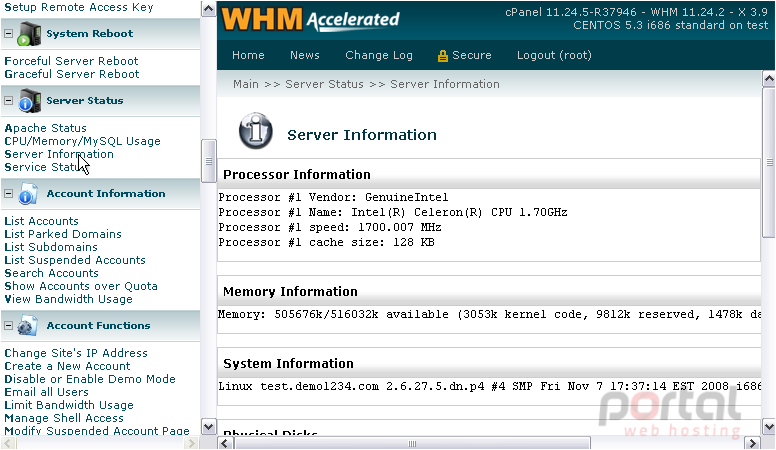Open List Parked Domains
The image size is (776, 450).
[x=63, y=234]
